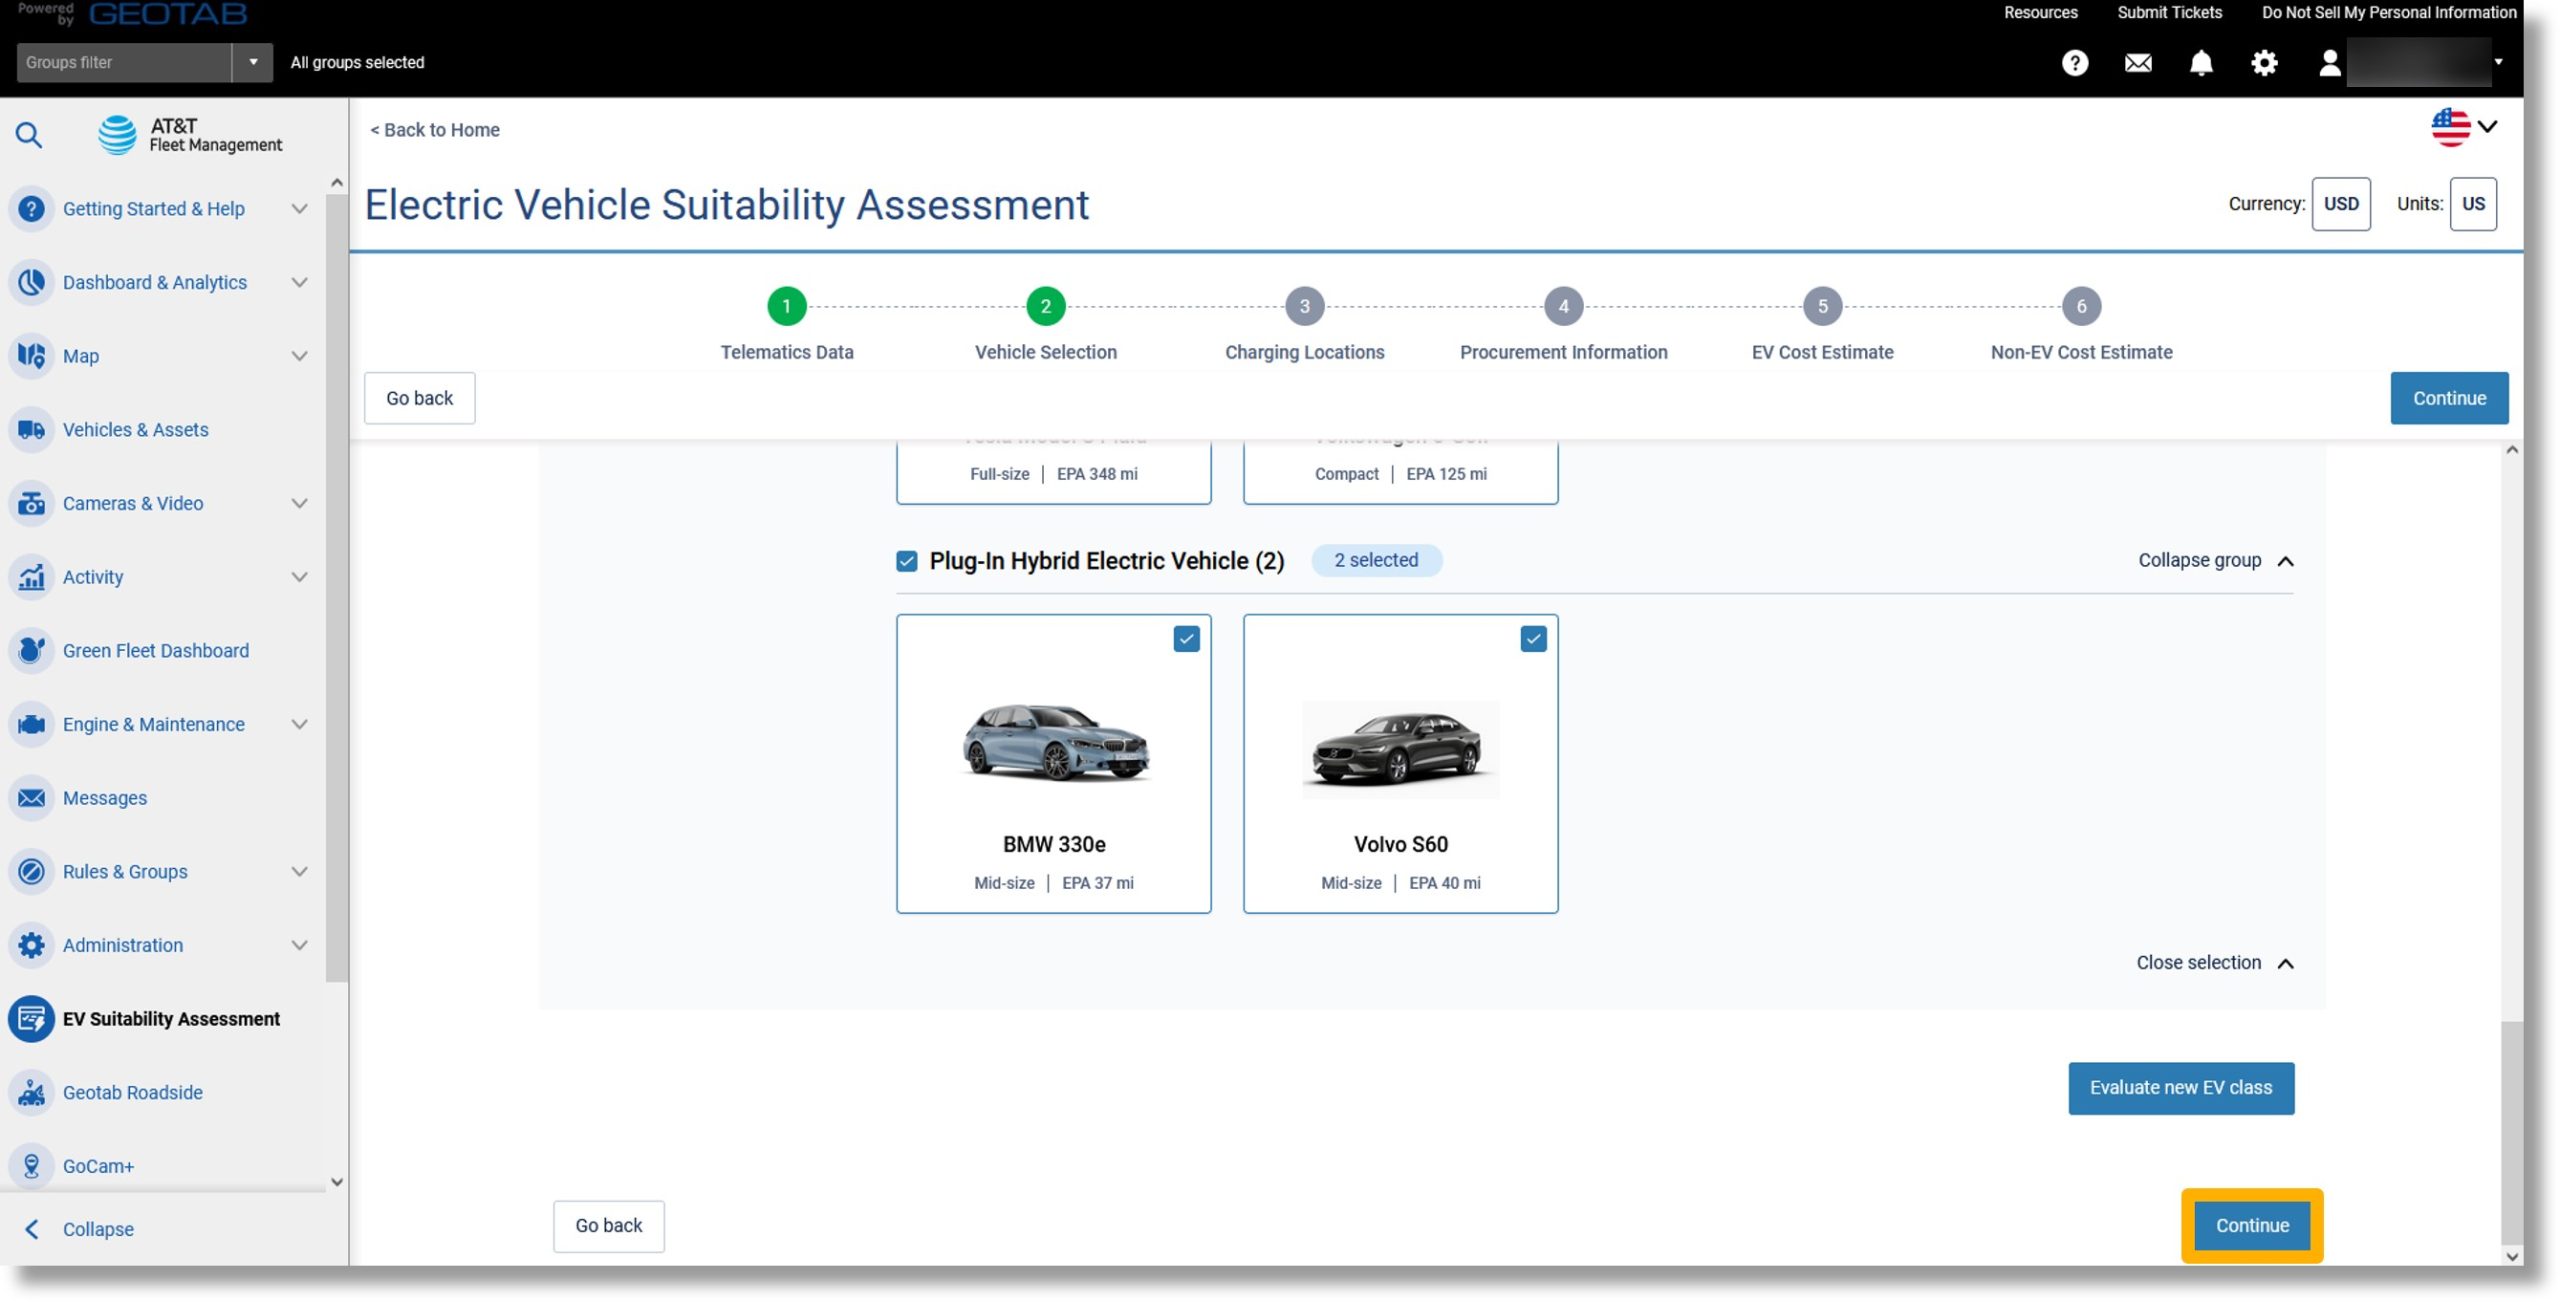The width and height of the screenshot is (2560, 1302).
Task: Click the US units button
Action: coord(2473,204)
